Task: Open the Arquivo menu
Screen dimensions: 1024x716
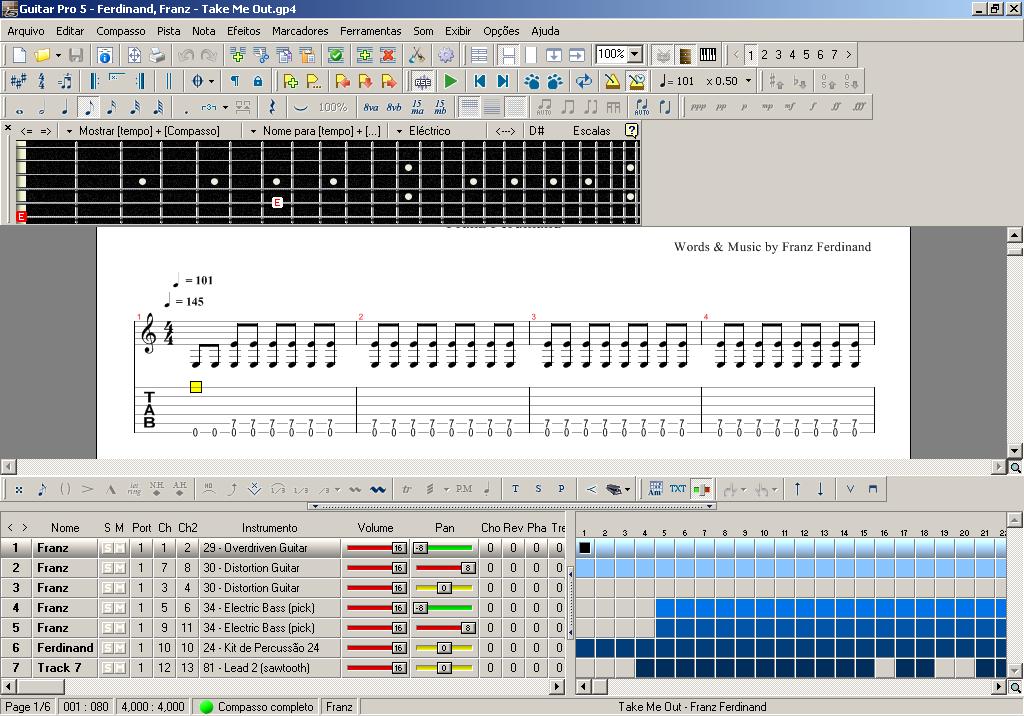Action: pyautogui.click(x=26, y=31)
